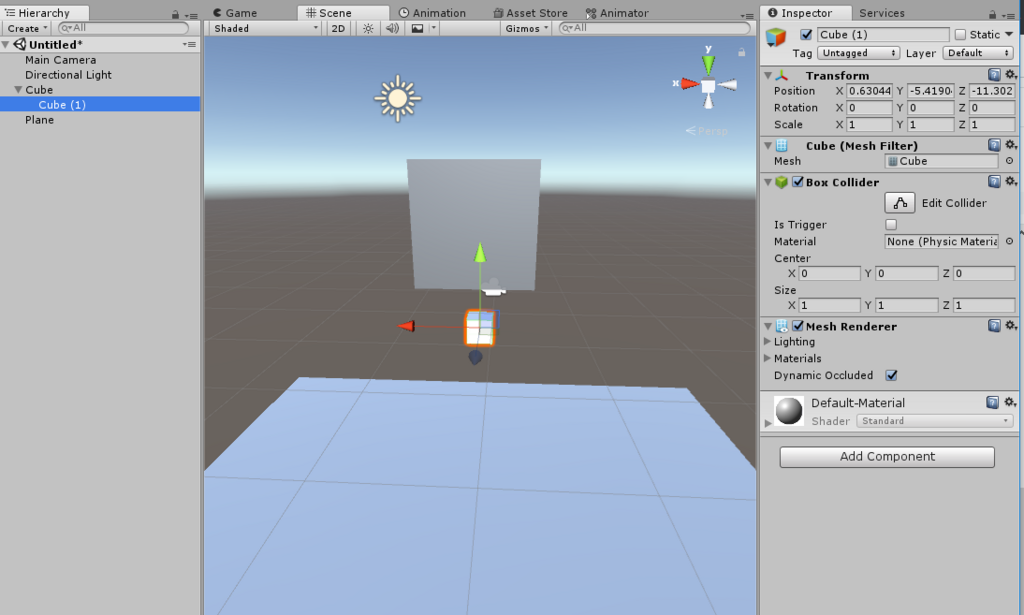This screenshot has width=1024, height=615.
Task: Collapse the Cube parent object
Action: pyautogui.click(x=18, y=89)
